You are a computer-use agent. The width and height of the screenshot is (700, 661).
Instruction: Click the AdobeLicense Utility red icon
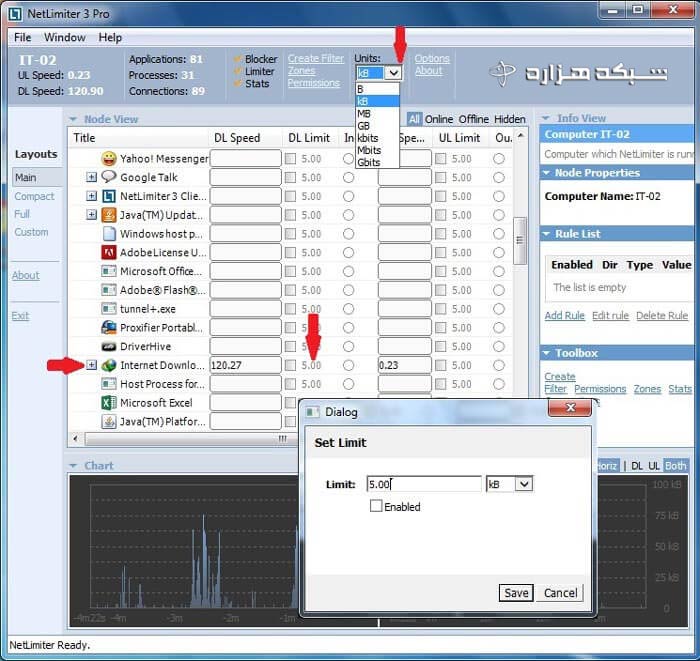[x=108, y=252]
